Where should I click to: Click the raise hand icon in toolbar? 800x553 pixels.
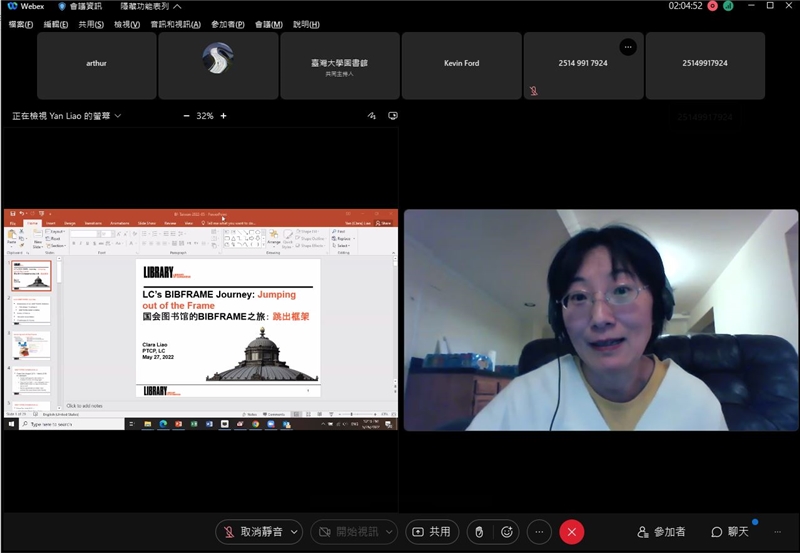(x=480, y=532)
